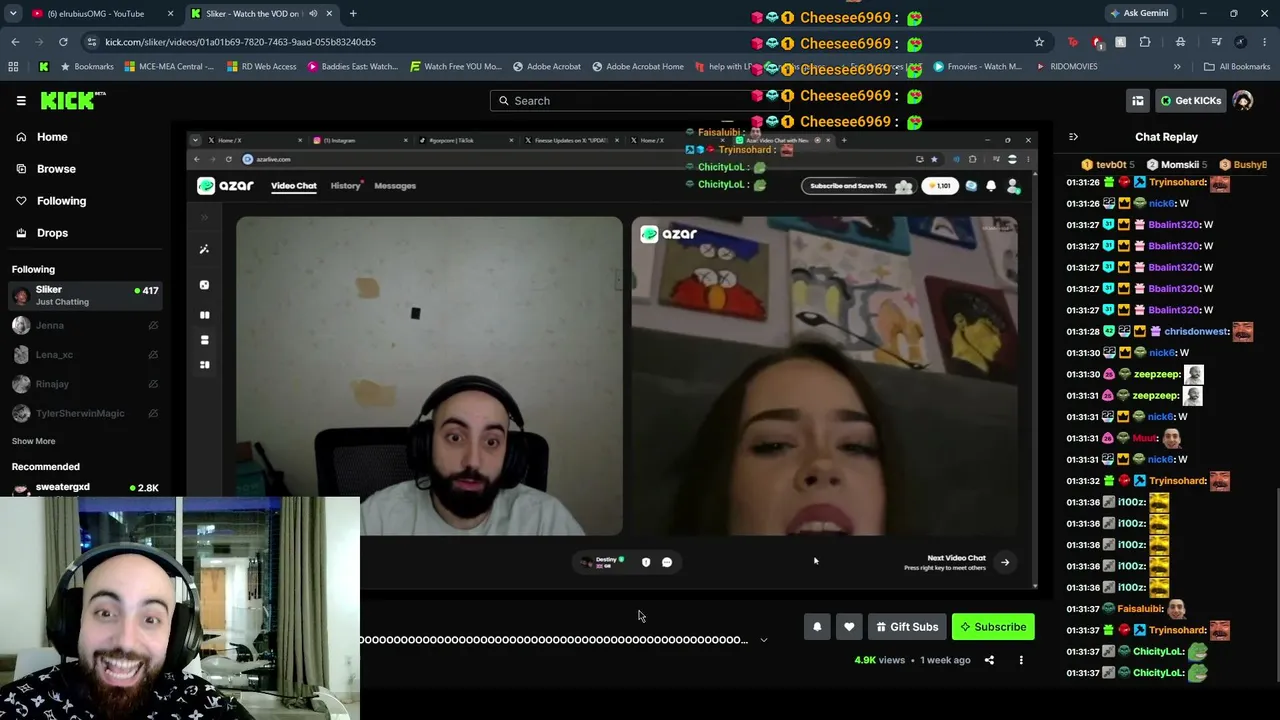Screen dimensions: 1280x720
Task: Open the VOD more options menu
Action: [x=1021, y=660]
